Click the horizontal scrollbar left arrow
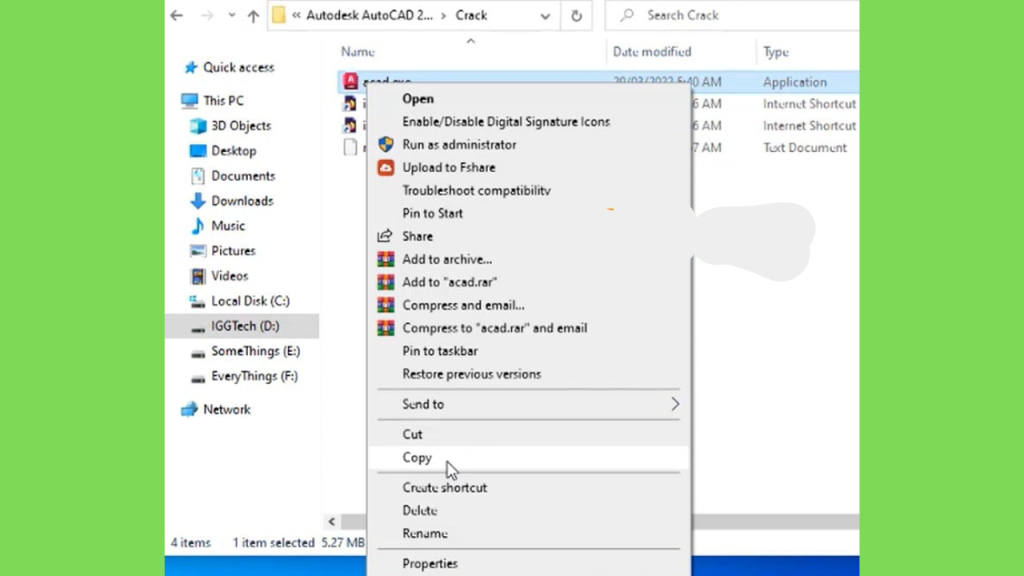 (x=332, y=522)
